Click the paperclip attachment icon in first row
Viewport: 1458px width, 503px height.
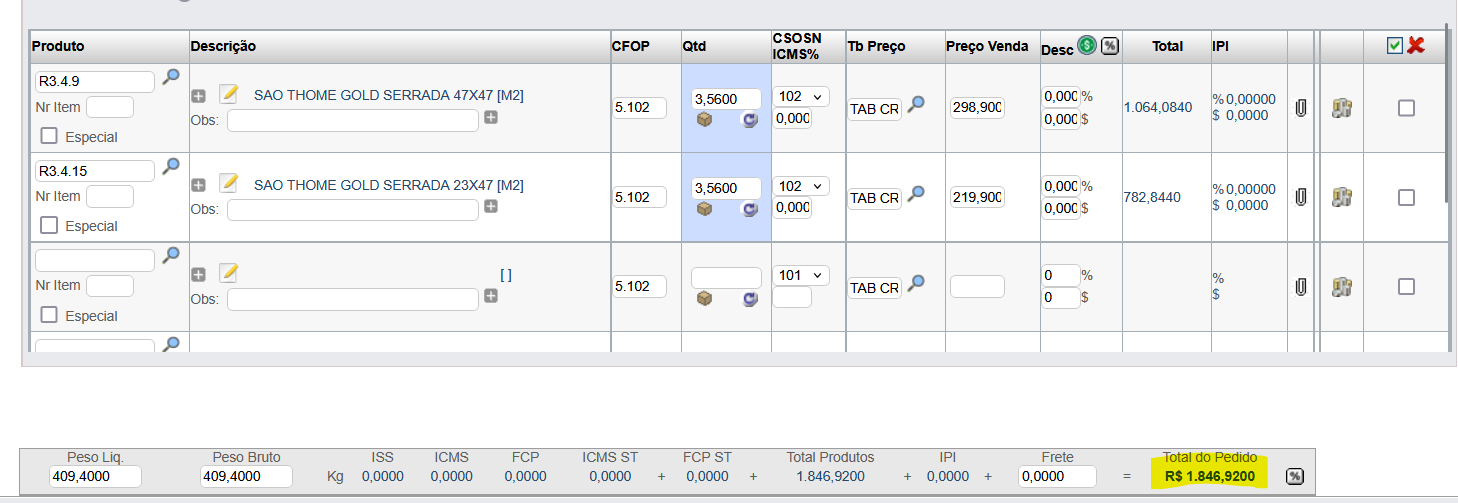pos(1300,108)
